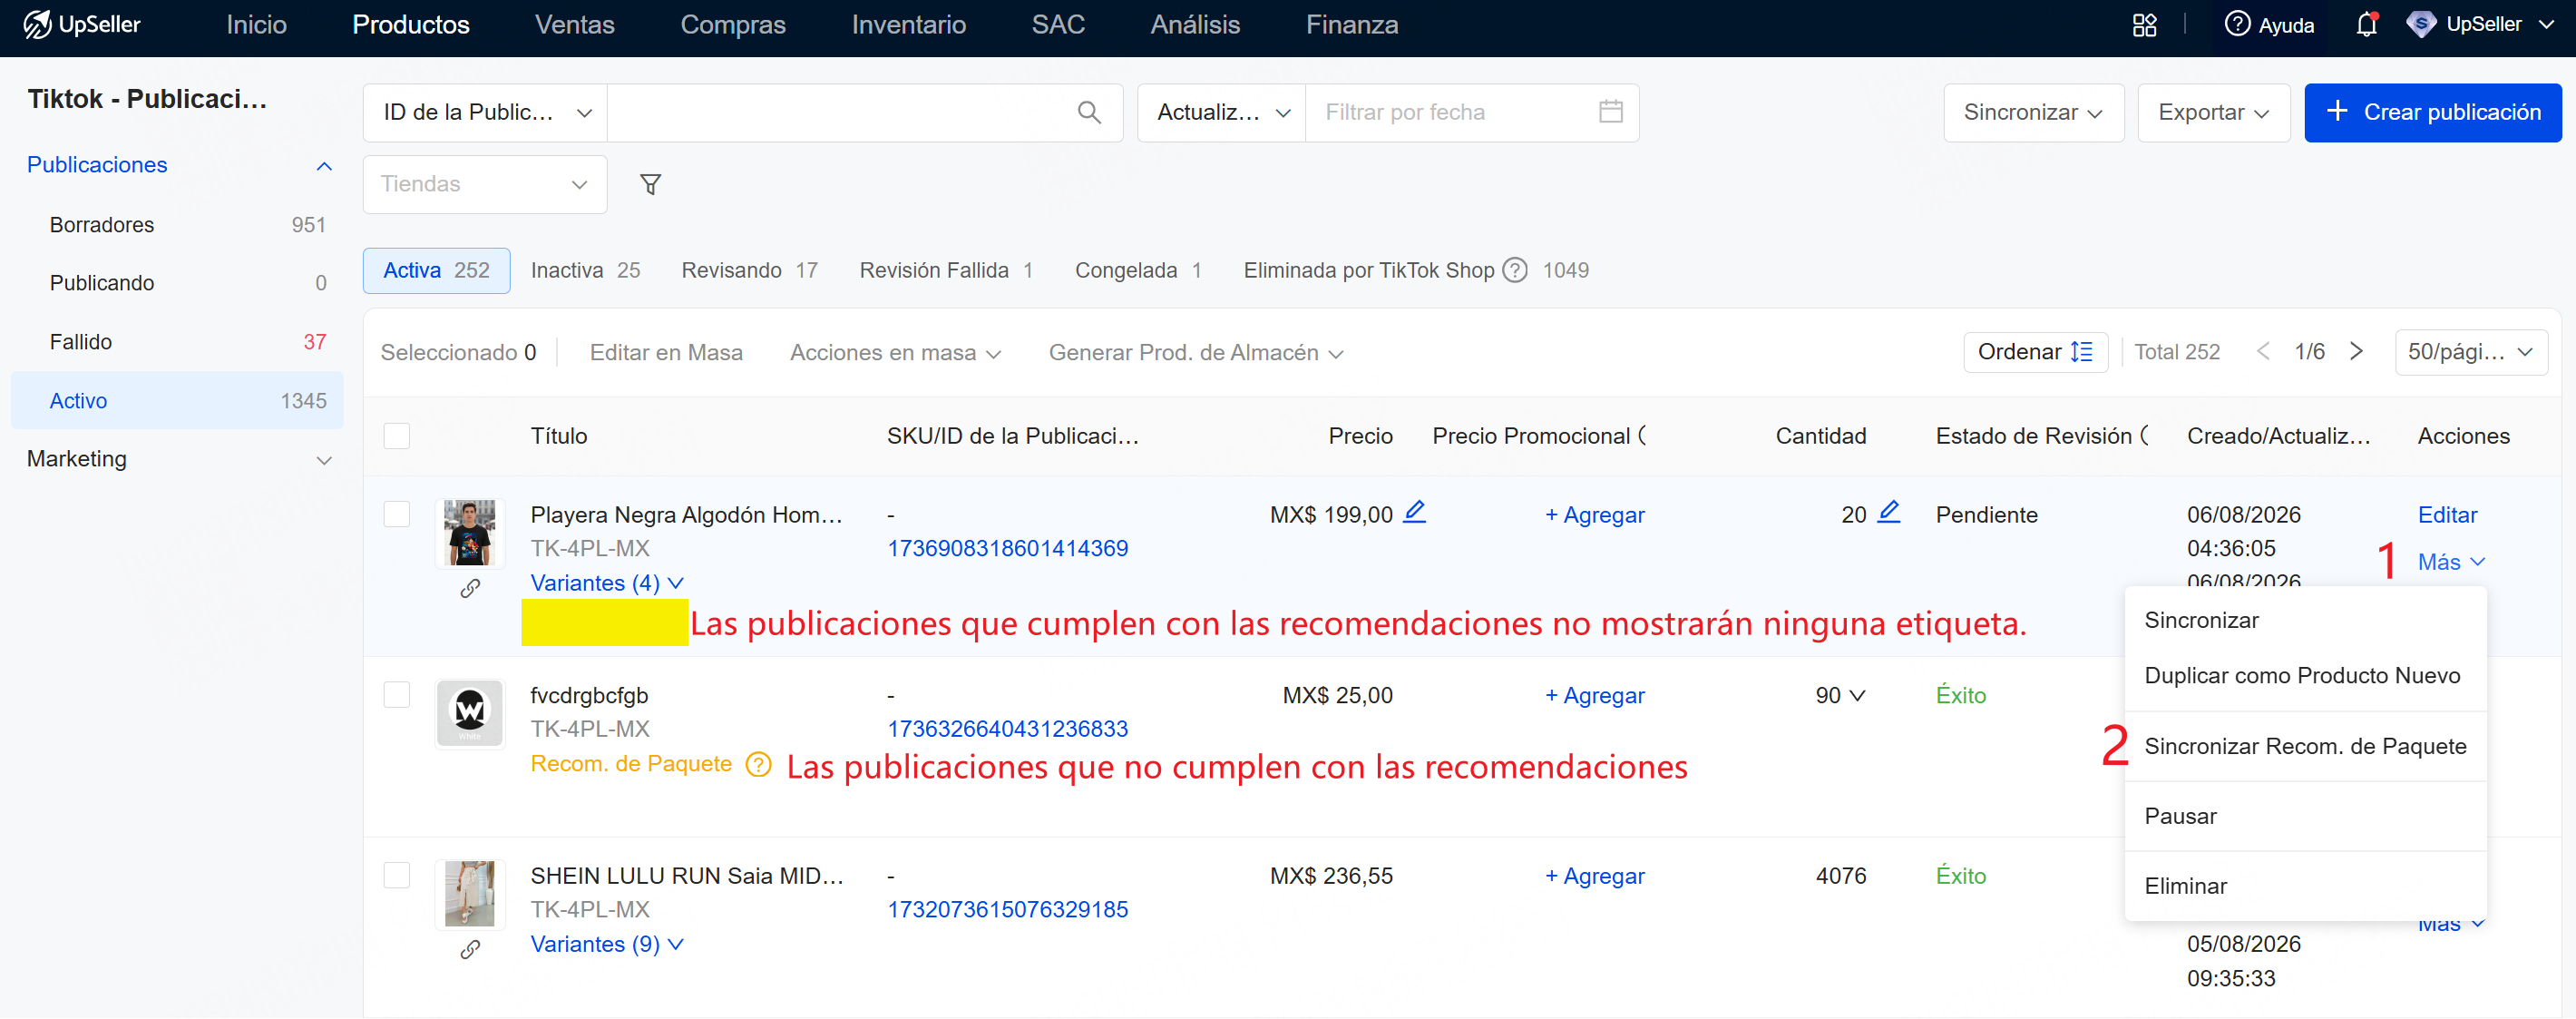Open the apps grid icon in header
Viewport: 2576px width, 1019px height.
pyautogui.click(x=2144, y=25)
